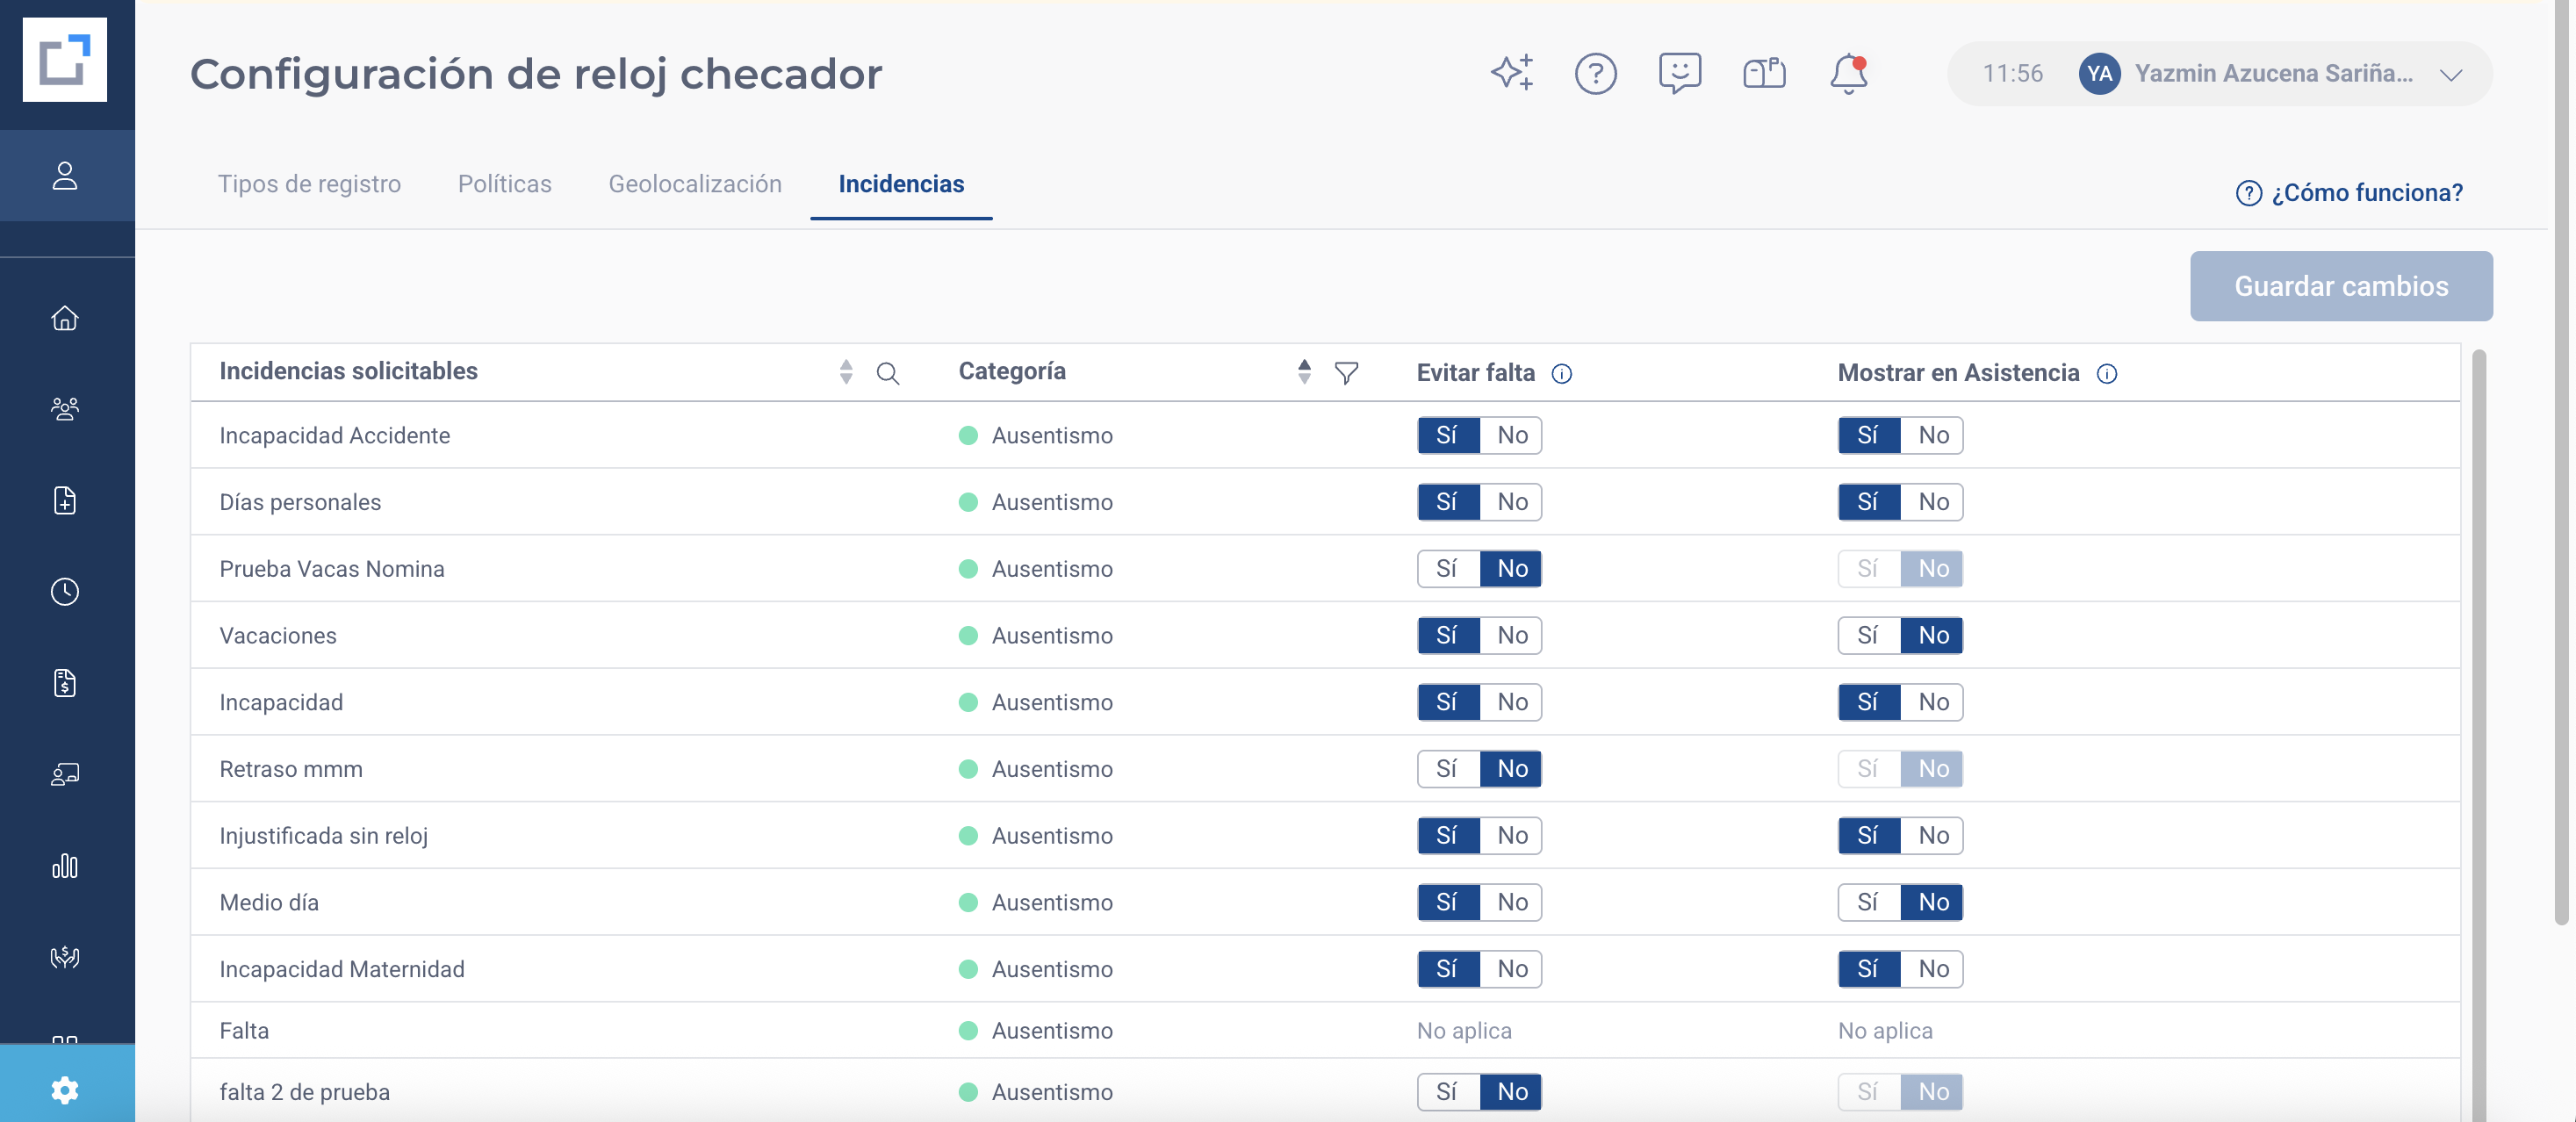Screen dimensions: 2576x1122
Task: Click the Falta incidence name
Action: coord(244,1031)
